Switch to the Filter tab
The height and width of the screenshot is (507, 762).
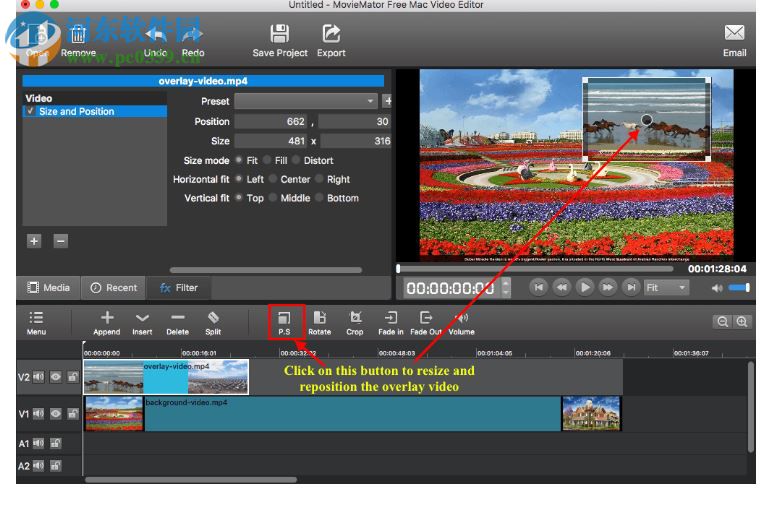pyautogui.click(x=179, y=288)
